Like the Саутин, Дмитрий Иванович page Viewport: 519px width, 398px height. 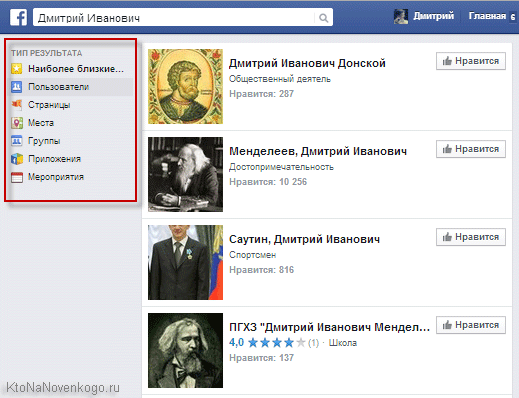coord(471,237)
